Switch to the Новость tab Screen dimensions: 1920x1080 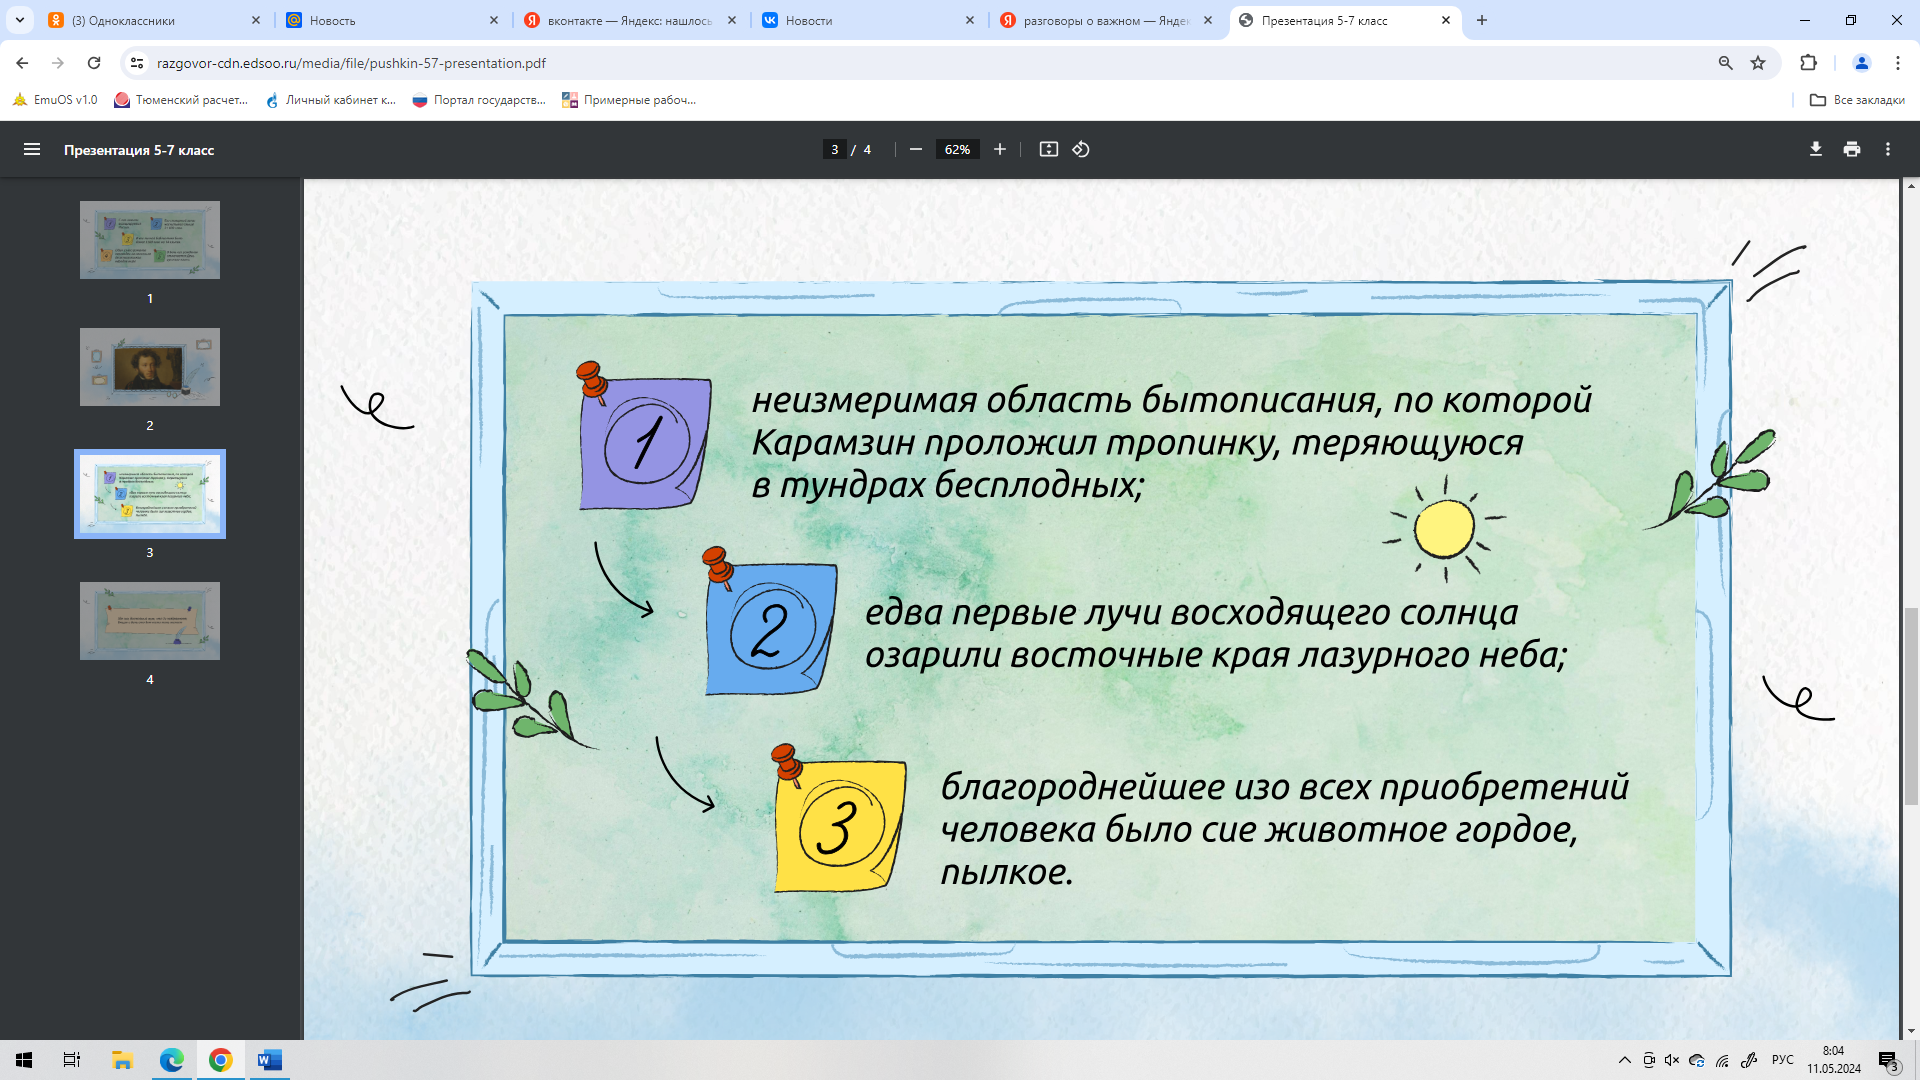point(393,20)
